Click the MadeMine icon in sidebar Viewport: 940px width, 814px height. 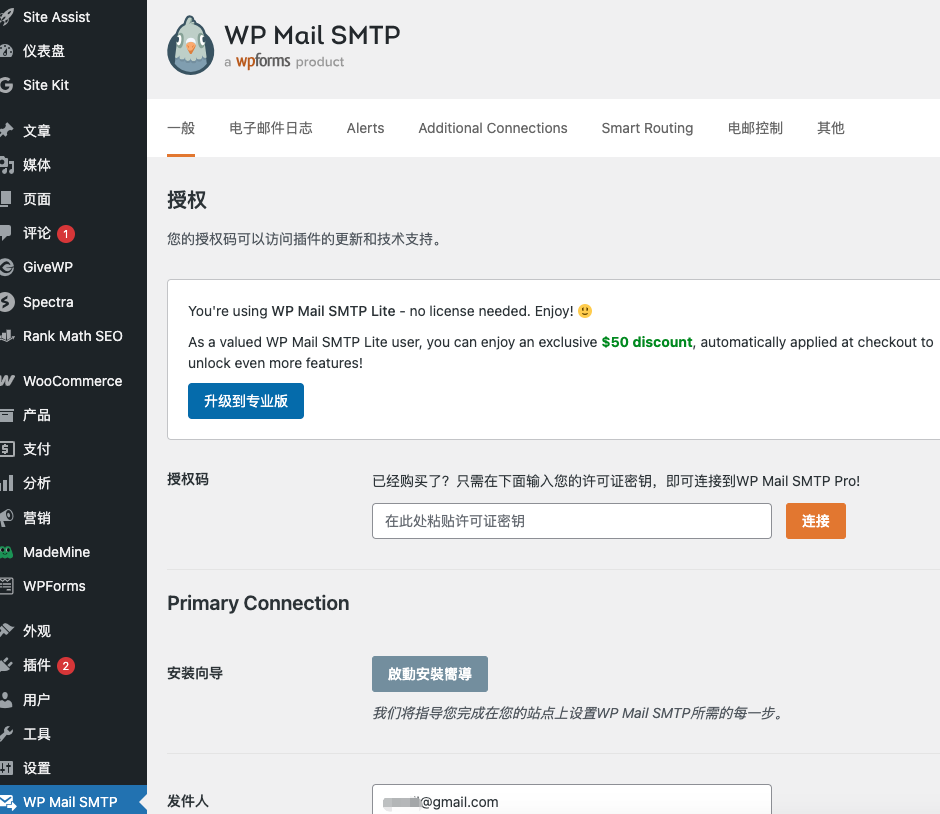tap(6, 552)
